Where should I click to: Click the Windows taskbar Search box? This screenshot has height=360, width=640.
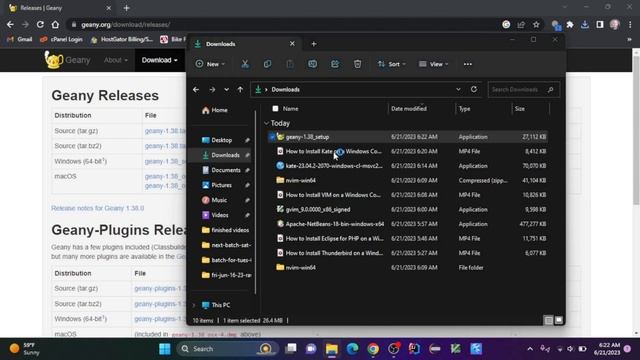tap(227, 349)
